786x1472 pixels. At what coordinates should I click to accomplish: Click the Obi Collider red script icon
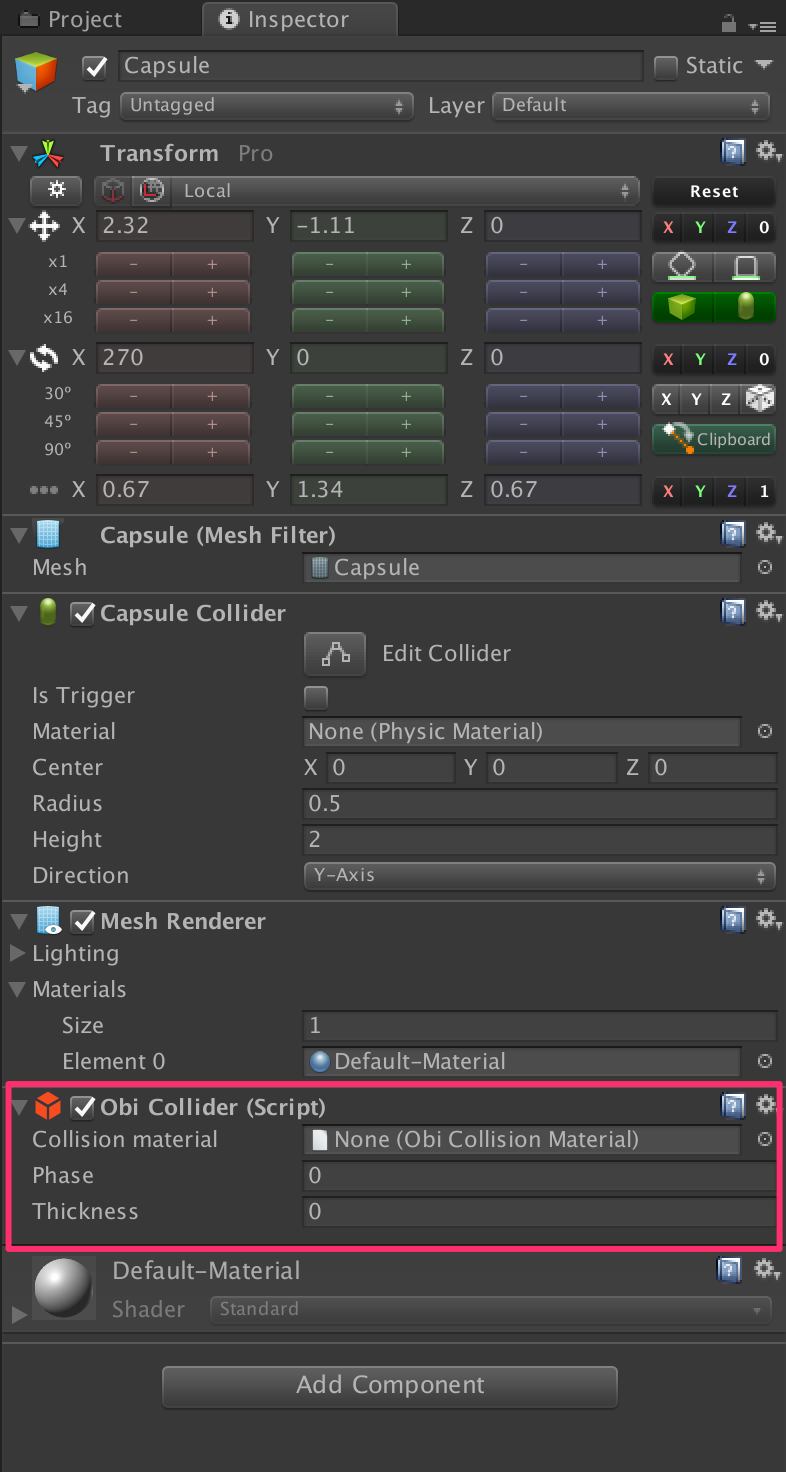pos(47,1106)
